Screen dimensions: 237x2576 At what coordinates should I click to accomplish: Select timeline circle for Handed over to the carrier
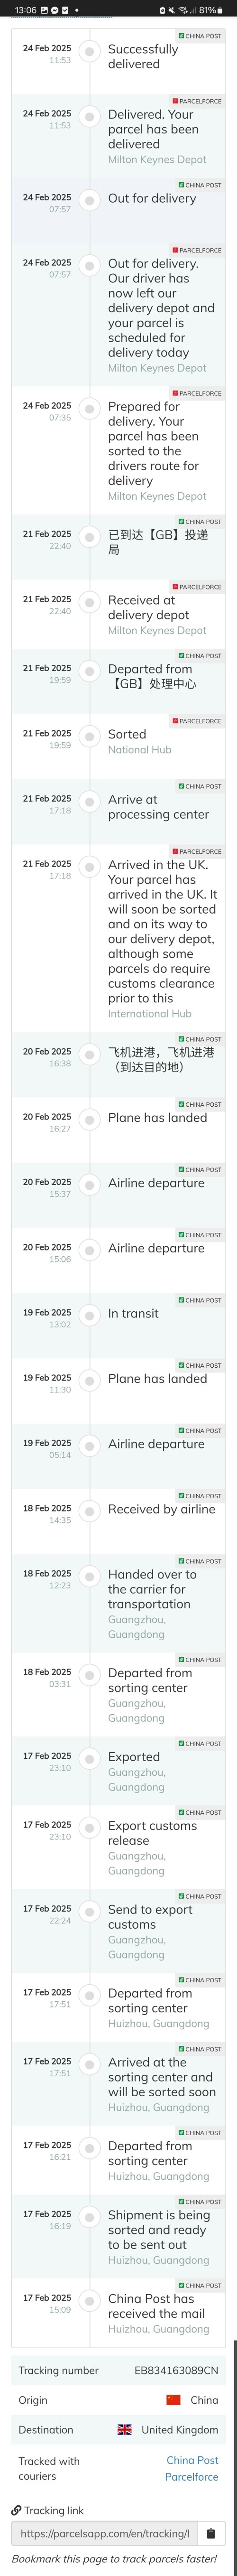coord(90,1575)
